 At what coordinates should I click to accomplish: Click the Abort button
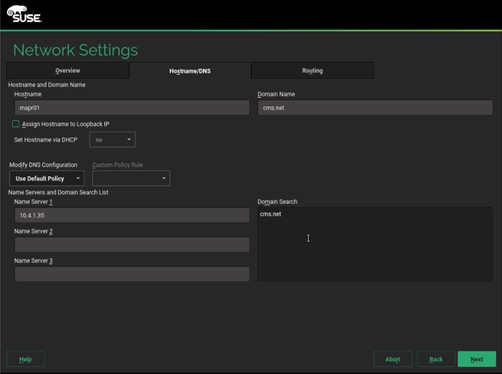tap(393, 359)
